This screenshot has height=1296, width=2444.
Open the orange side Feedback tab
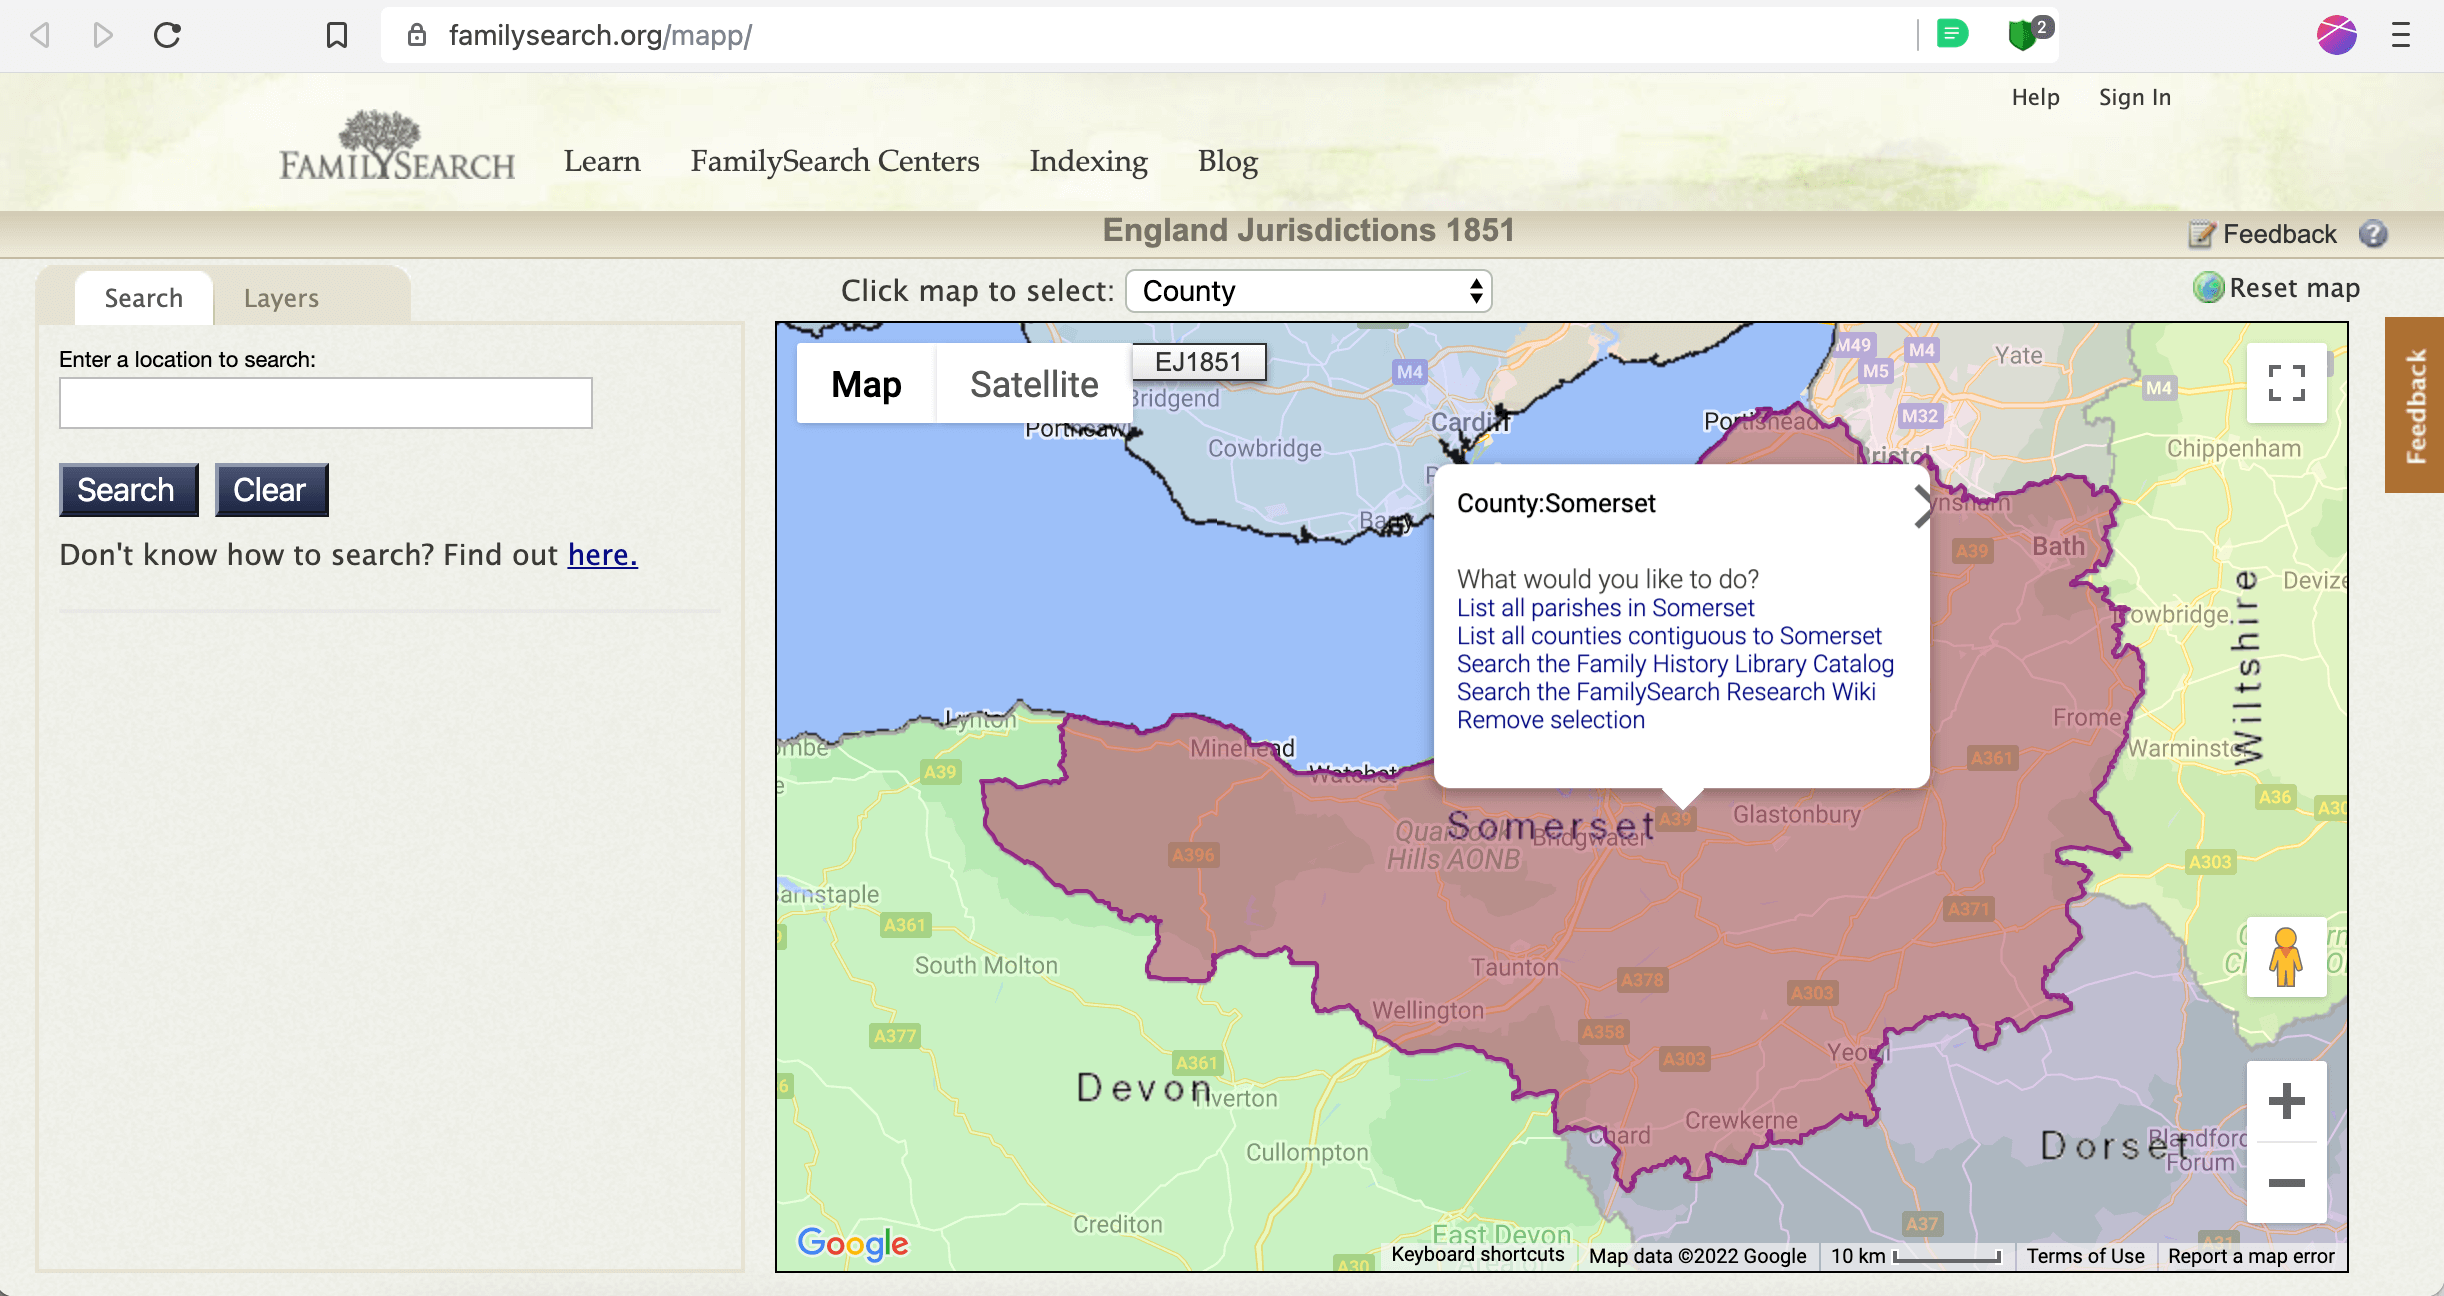2414,405
